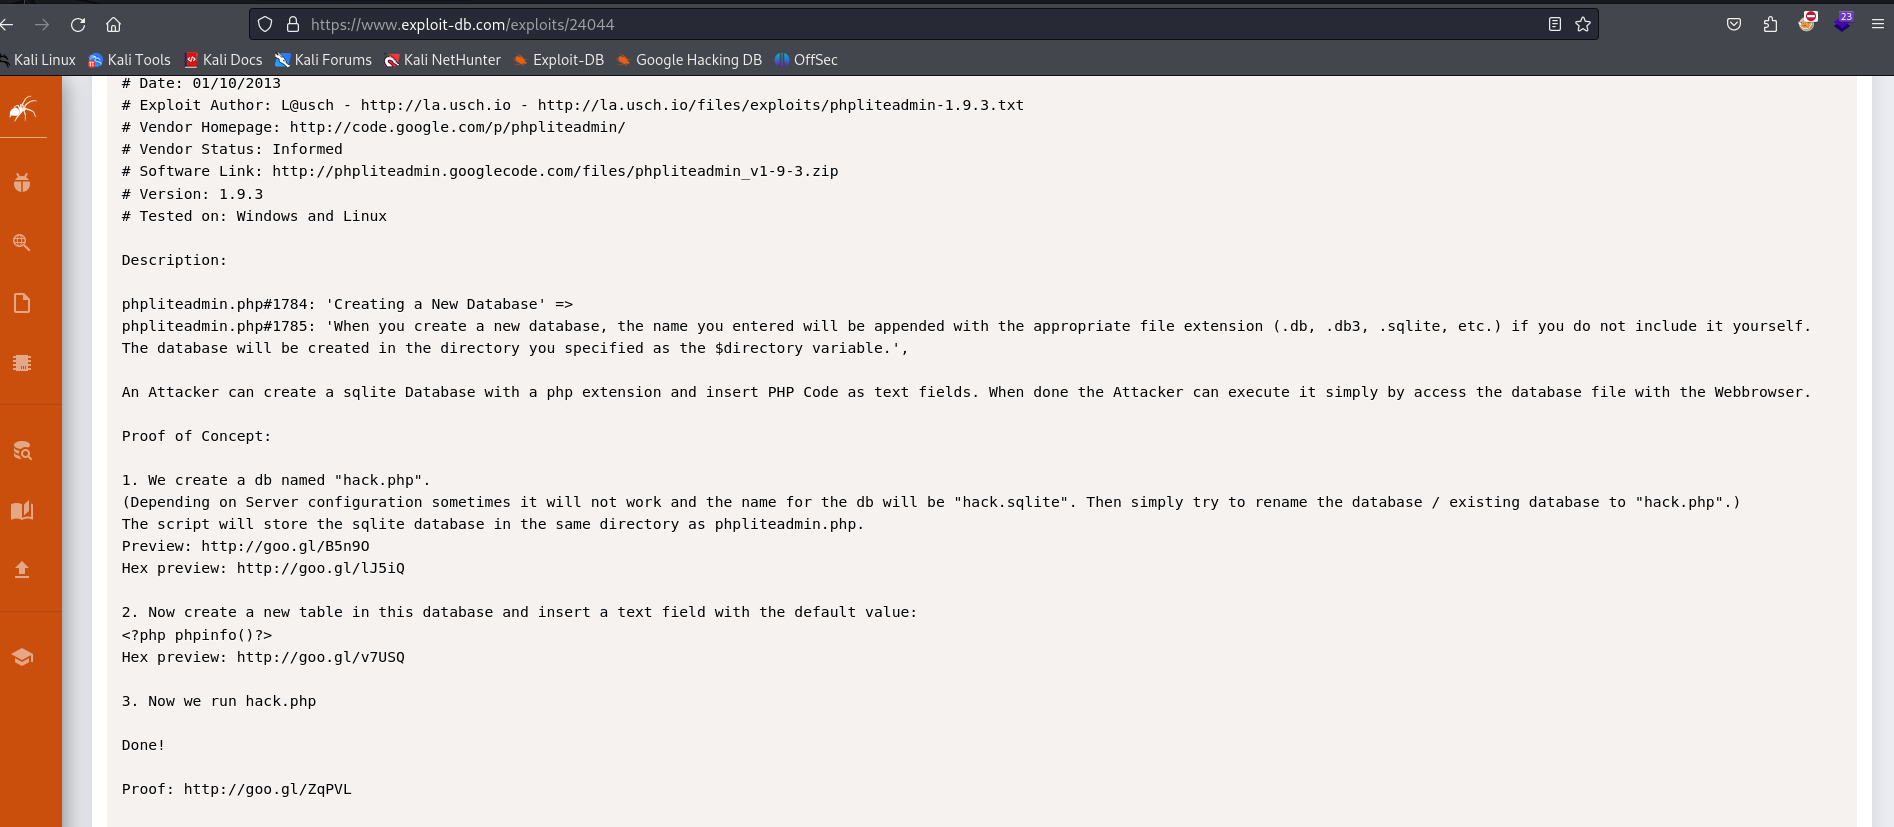Open the graduation cap training icon
The height and width of the screenshot is (827, 1894).
(22, 657)
